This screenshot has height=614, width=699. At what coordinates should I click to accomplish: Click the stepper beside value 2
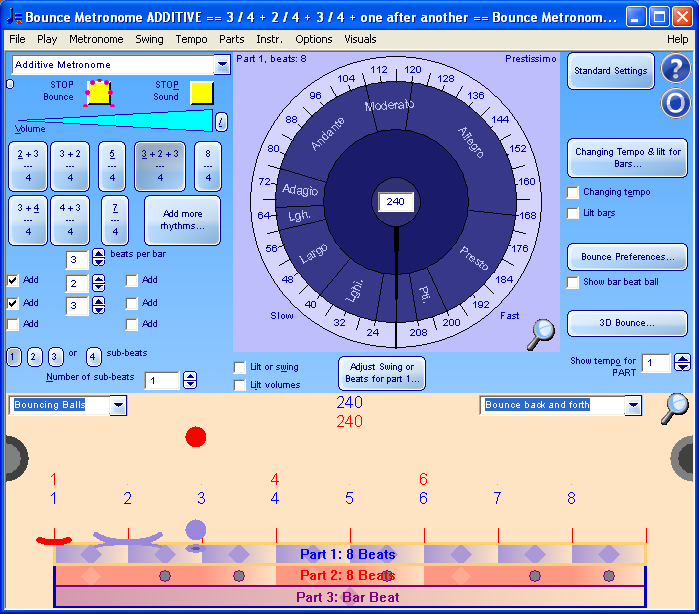click(99, 283)
